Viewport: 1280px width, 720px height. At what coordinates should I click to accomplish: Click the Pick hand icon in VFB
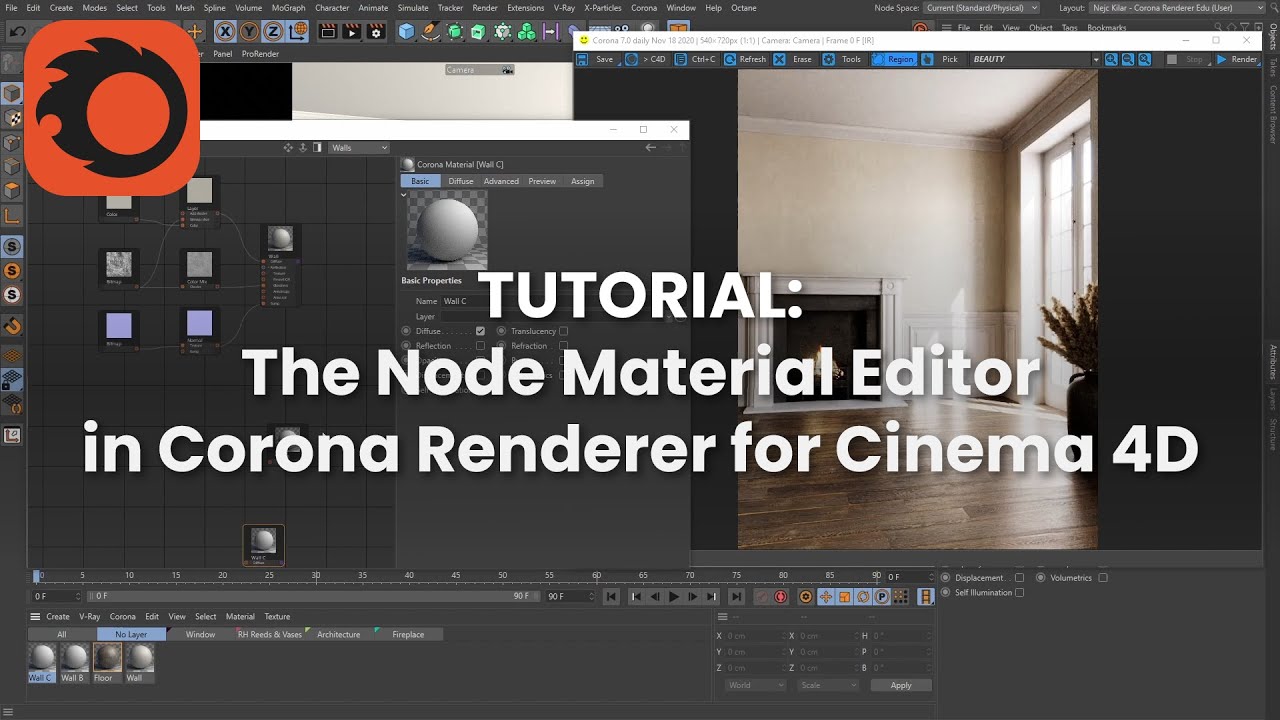[927, 59]
